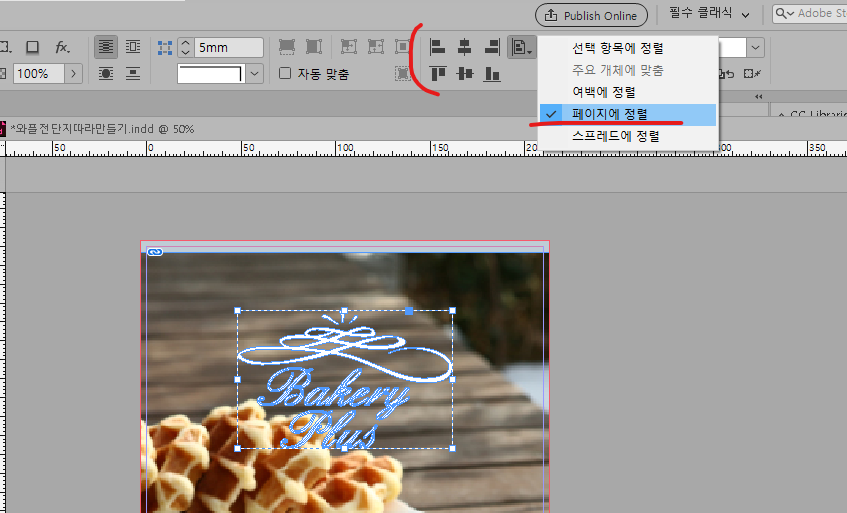The image size is (847, 513).
Task: Click the corner shape preview box
Action: tap(212, 73)
